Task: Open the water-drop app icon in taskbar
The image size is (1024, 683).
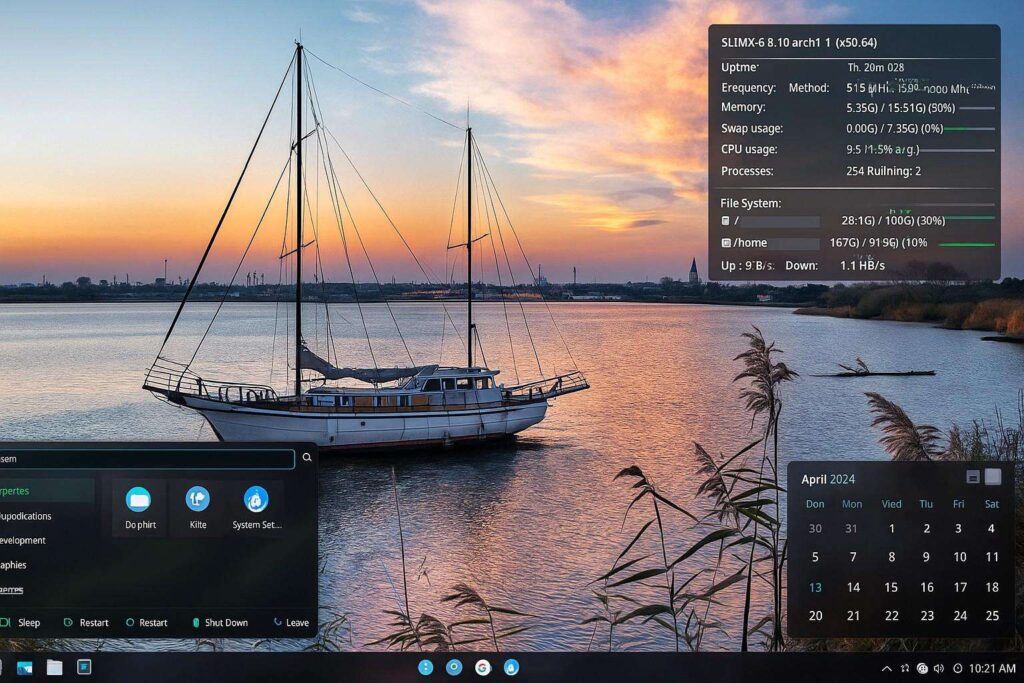Action: pyautogui.click(x=511, y=668)
